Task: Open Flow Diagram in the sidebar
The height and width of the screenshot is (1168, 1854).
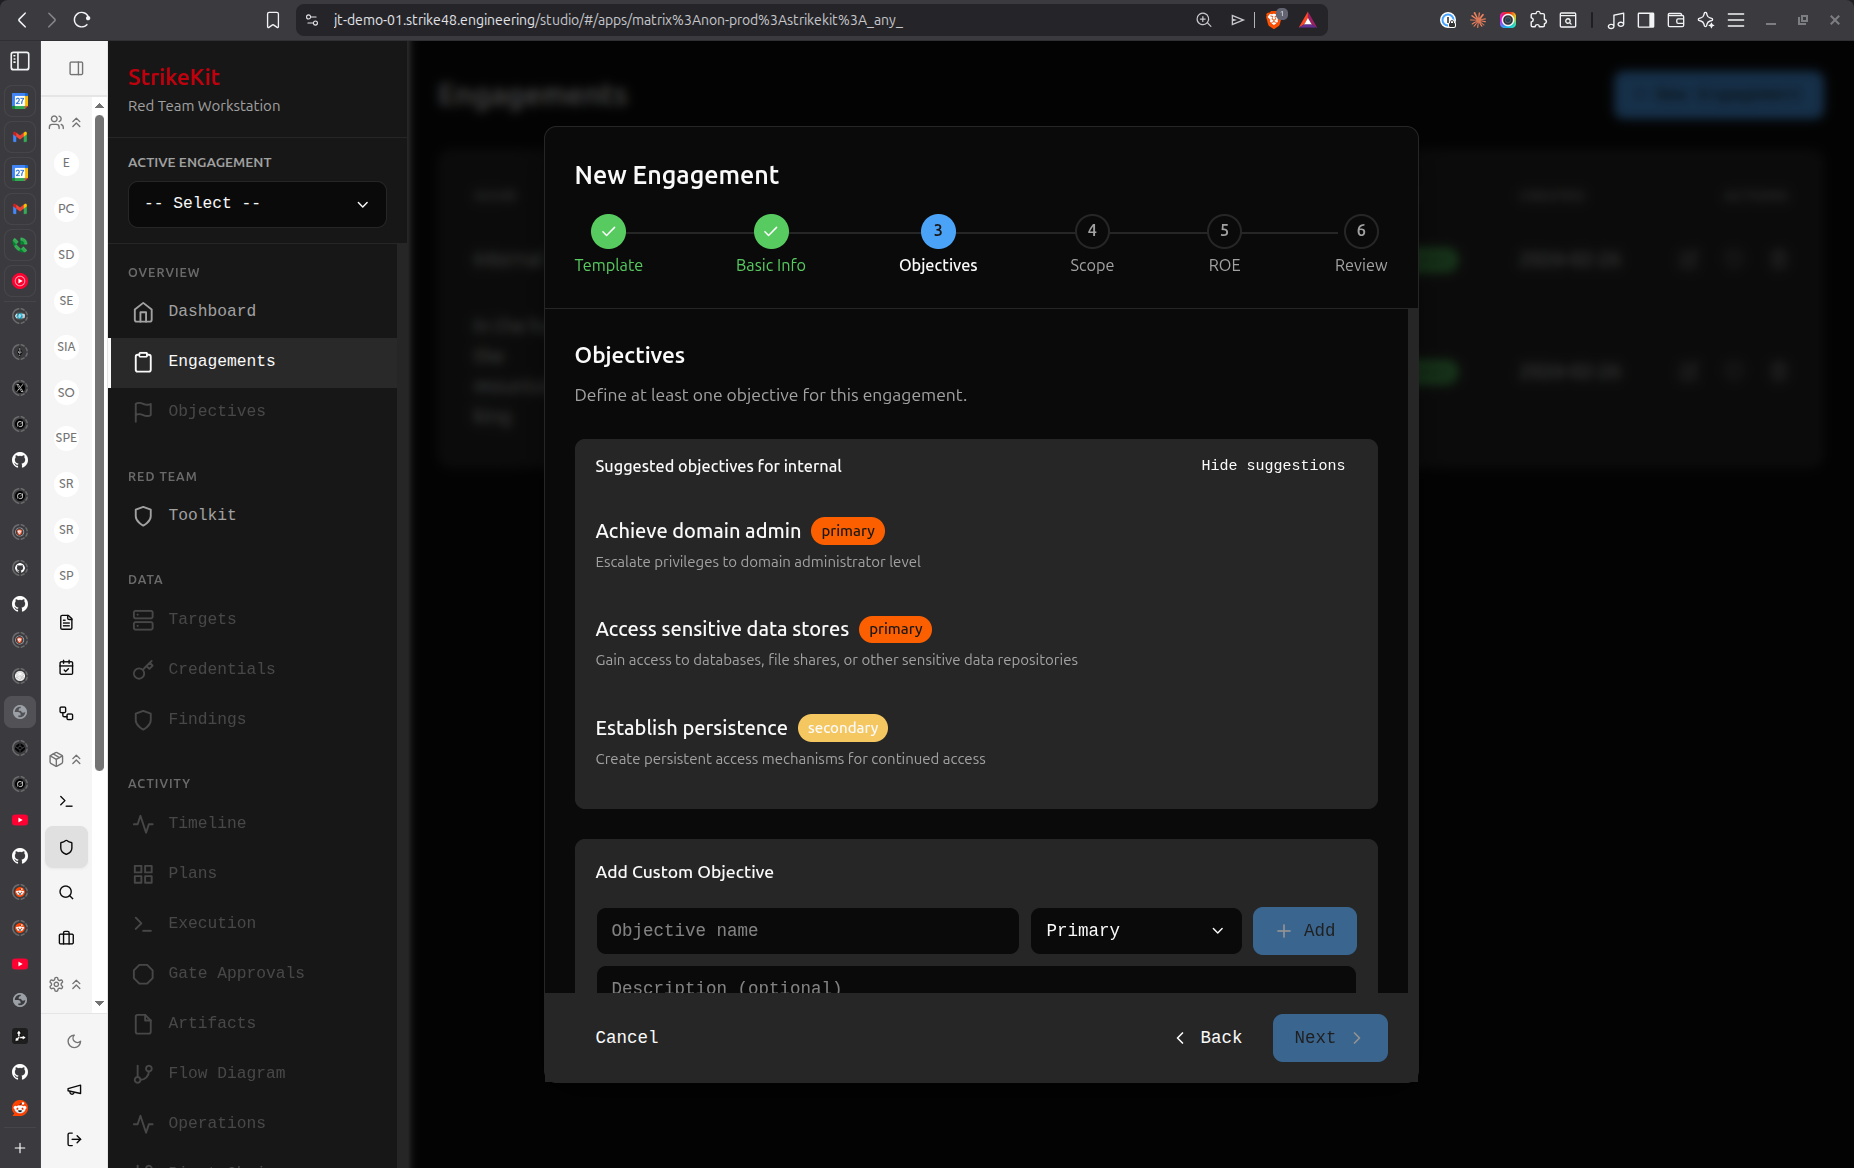Action: [x=252, y=1074]
